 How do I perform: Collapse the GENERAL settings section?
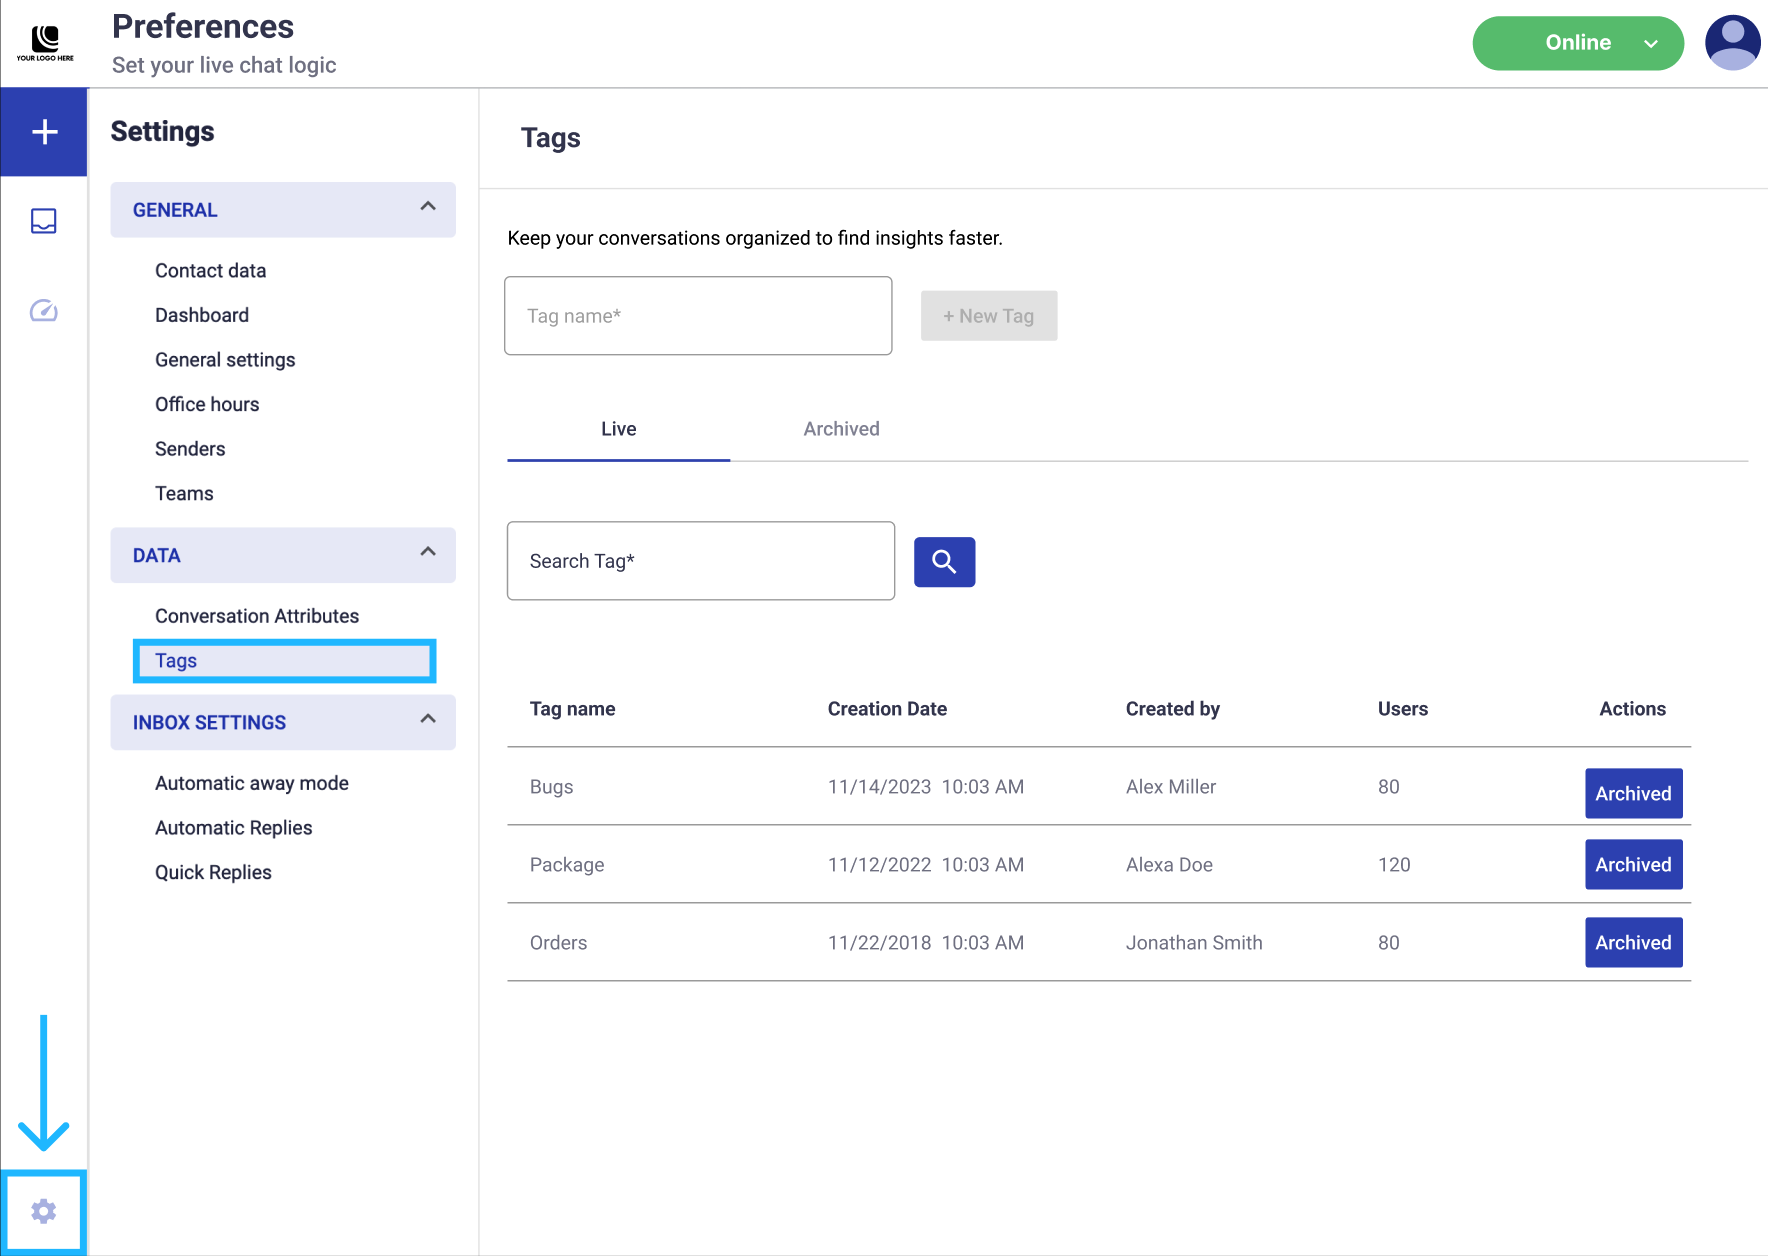428,207
